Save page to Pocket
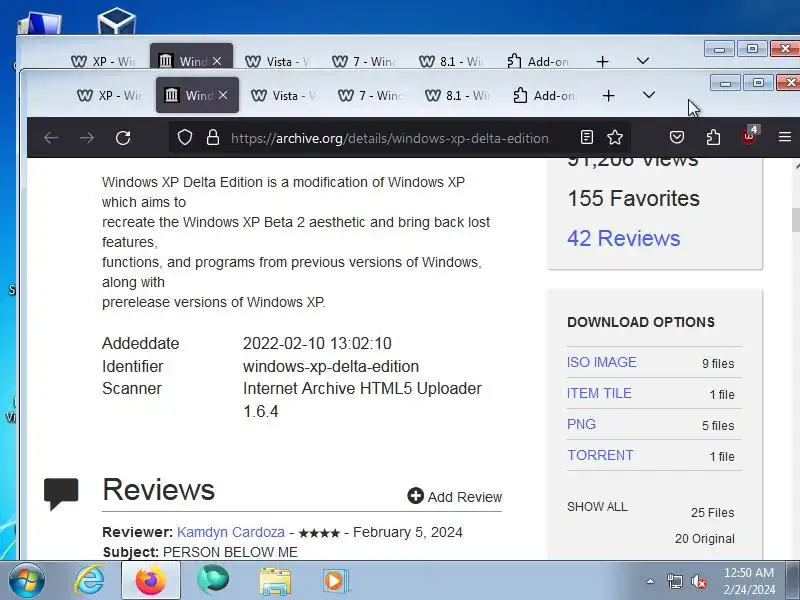The height and width of the screenshot is (600, 800). (677, 137)
